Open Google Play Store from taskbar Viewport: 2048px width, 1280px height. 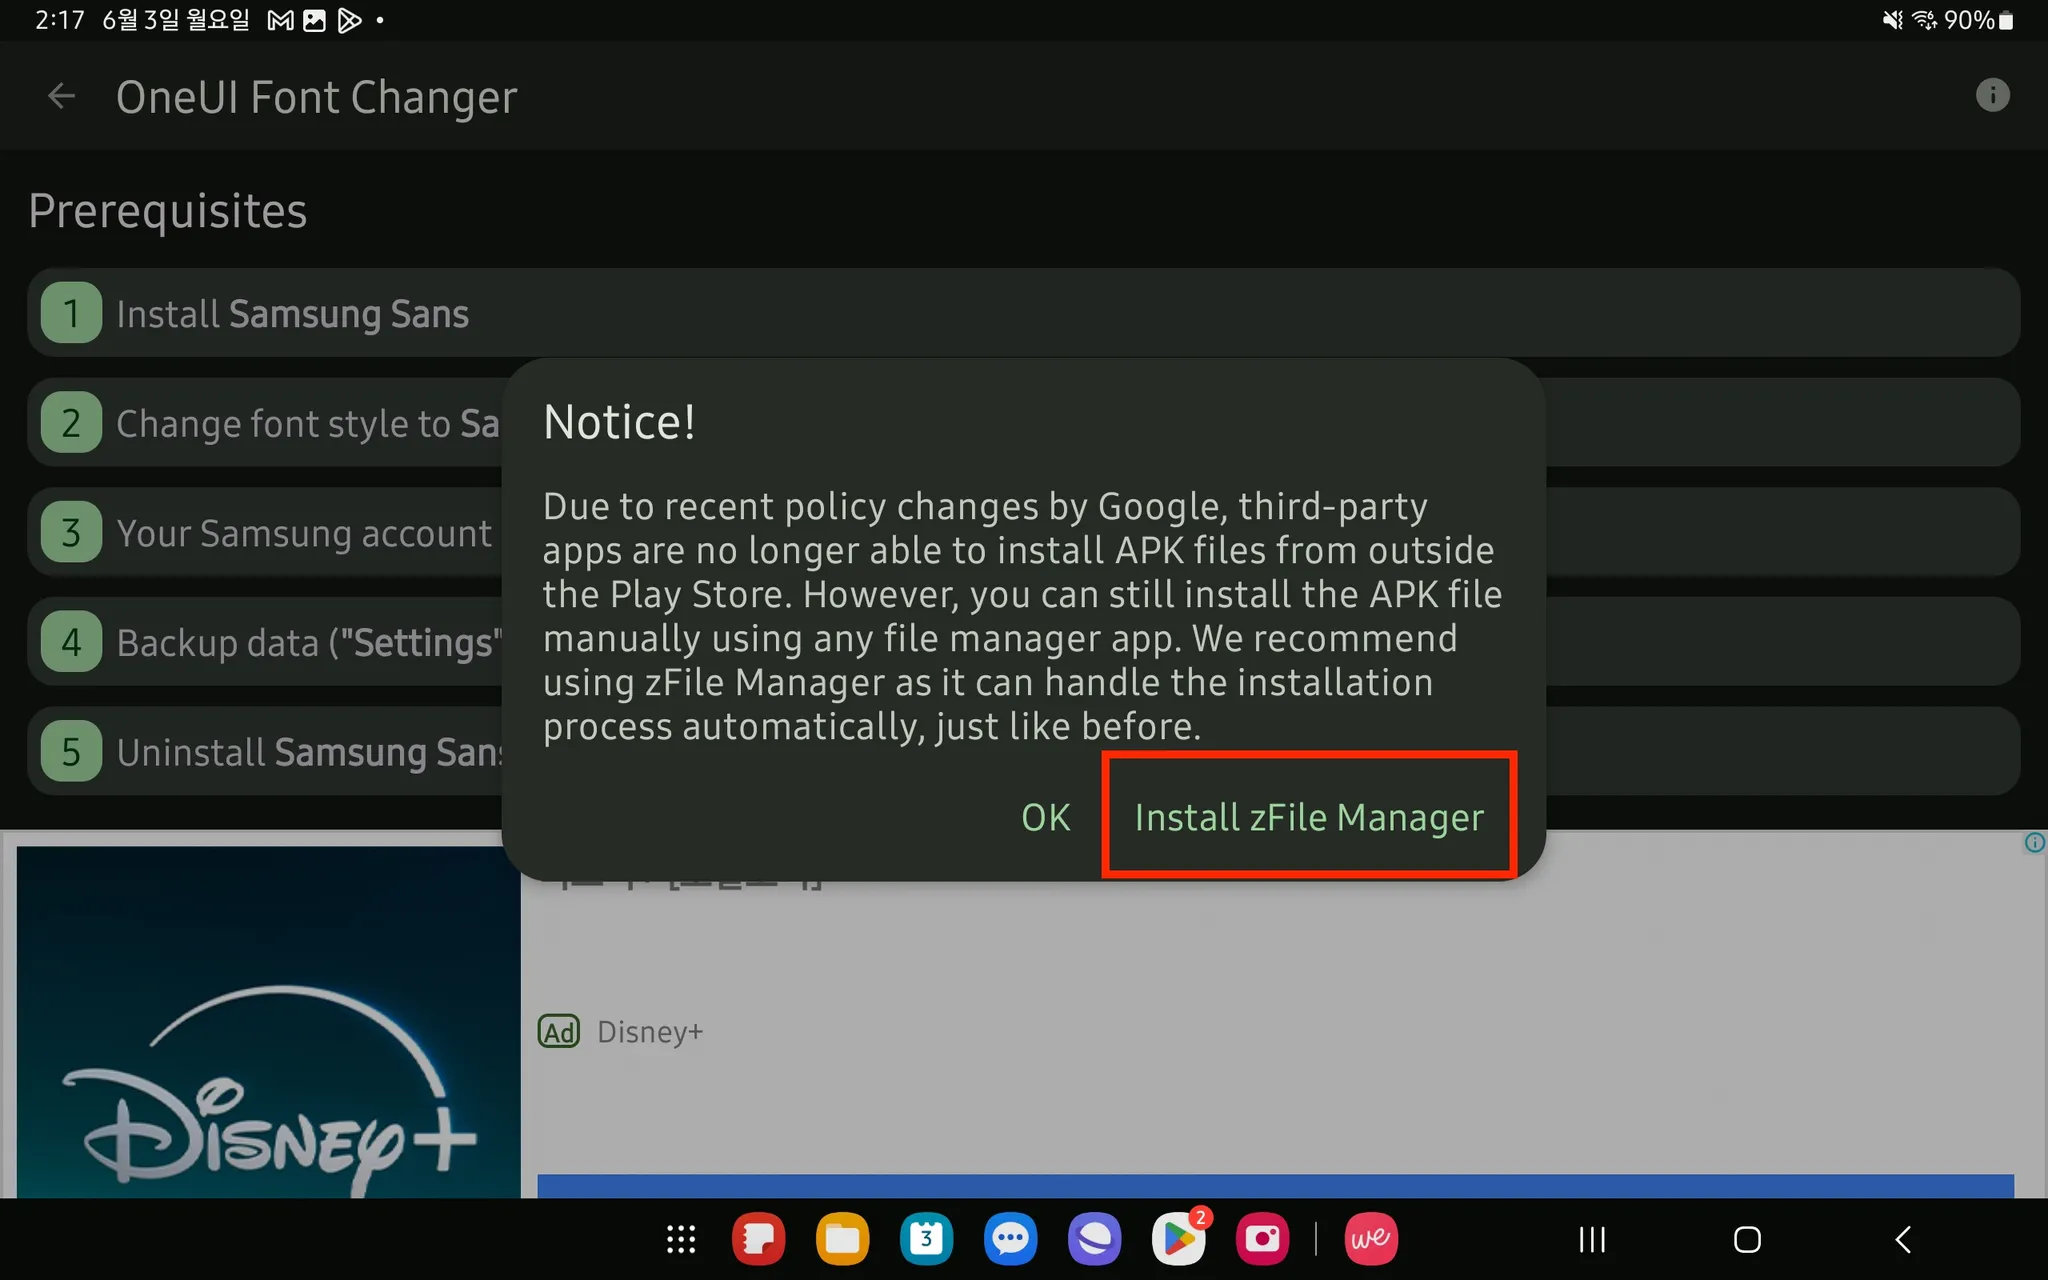pyautogui.click(x=1178, y=1240)
